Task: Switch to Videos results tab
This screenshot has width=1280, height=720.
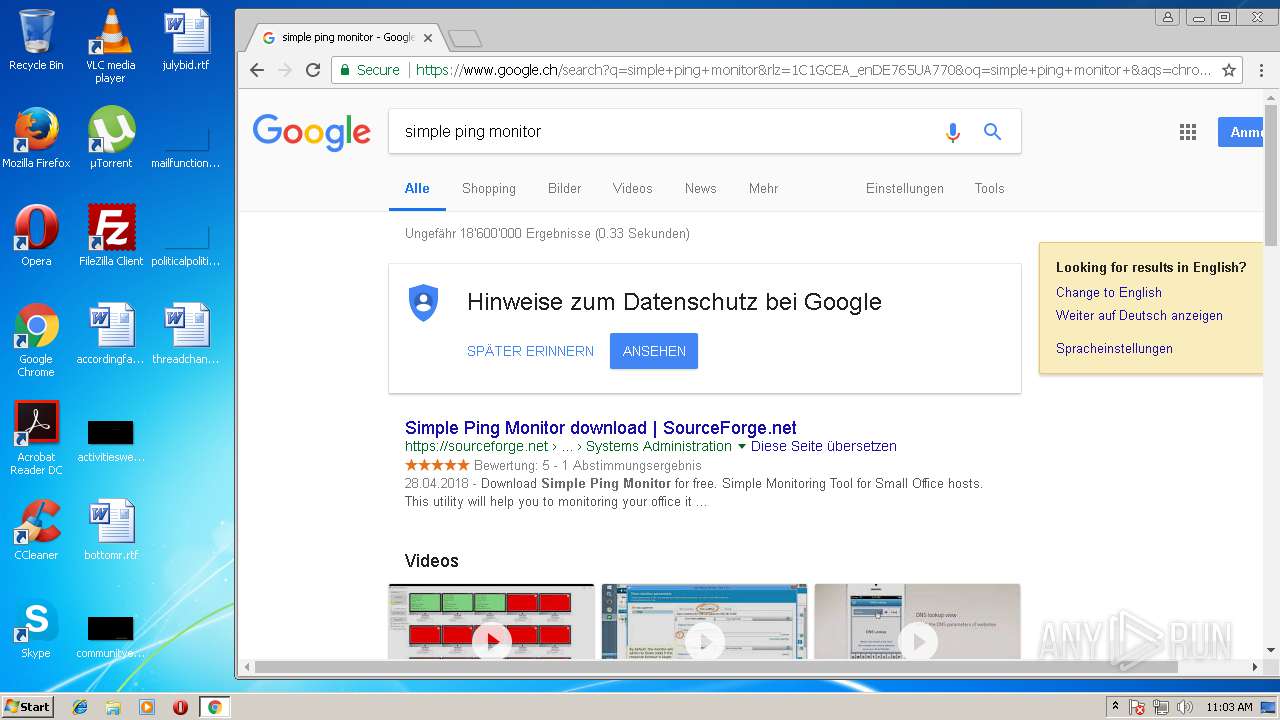Action: coord(632,188)
